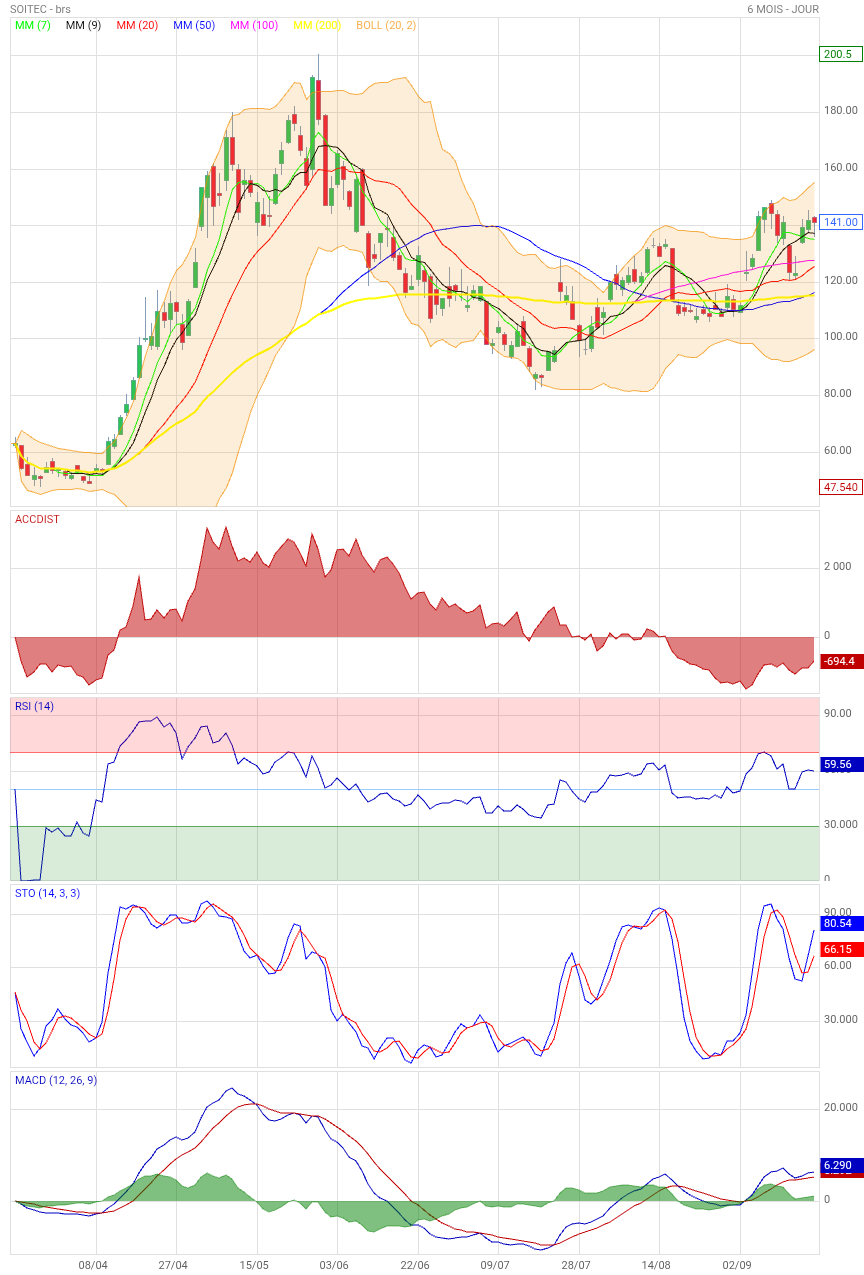Screen dimensions: 864x1275
Task: Select the 27/04 date axis label
Action: click(174, 1264)
